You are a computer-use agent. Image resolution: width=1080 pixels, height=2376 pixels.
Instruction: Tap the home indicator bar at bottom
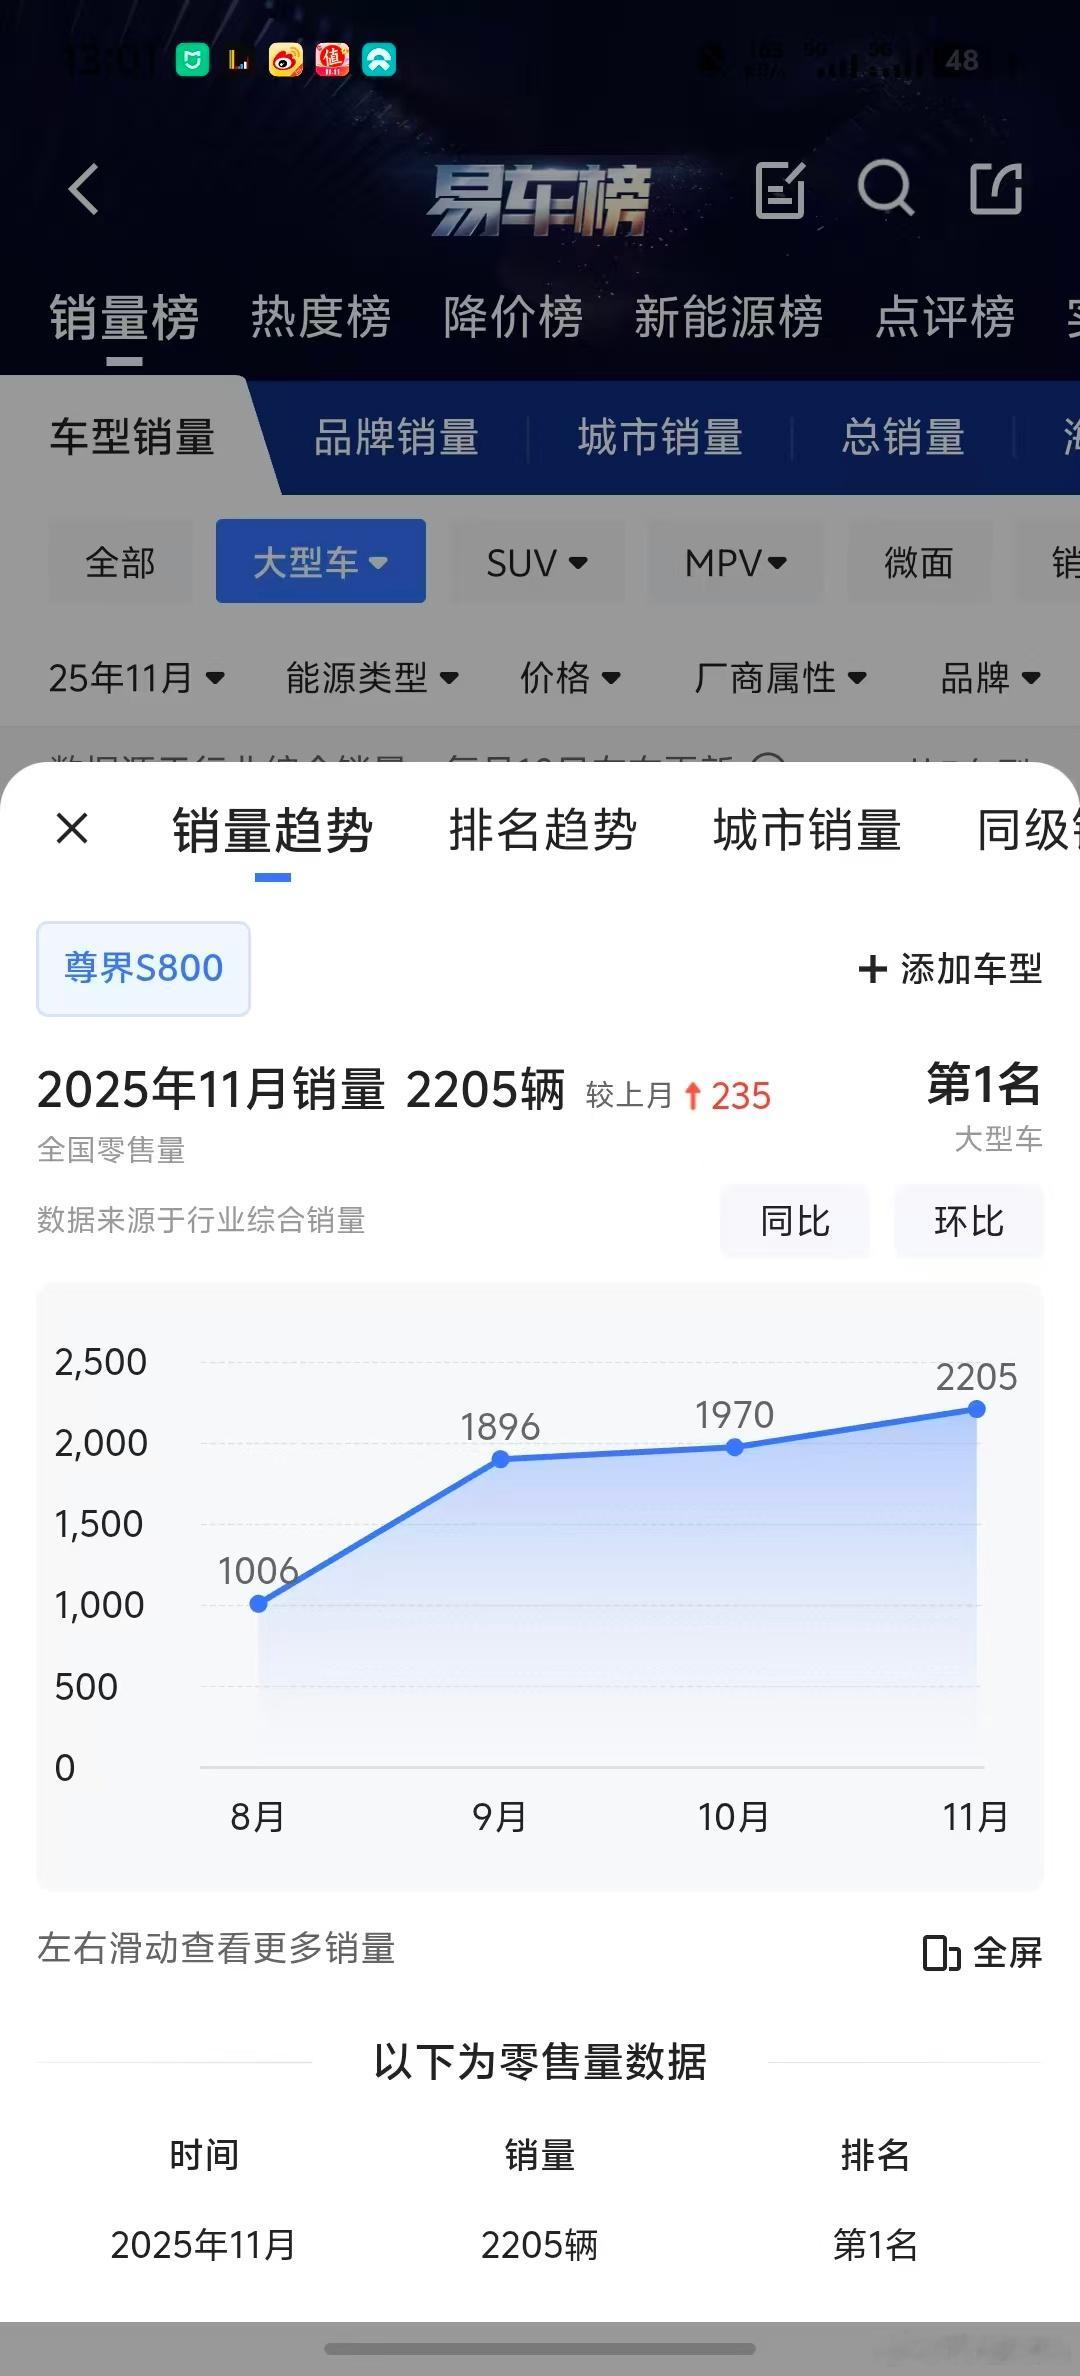(540, 2348)
